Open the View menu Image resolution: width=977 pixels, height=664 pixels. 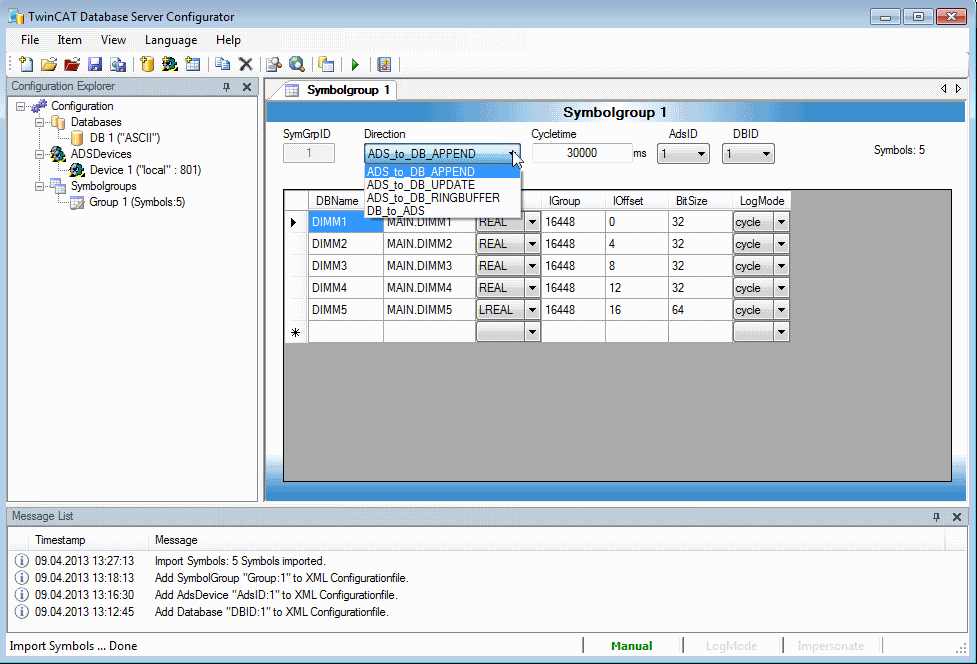(x=113, y=40)
